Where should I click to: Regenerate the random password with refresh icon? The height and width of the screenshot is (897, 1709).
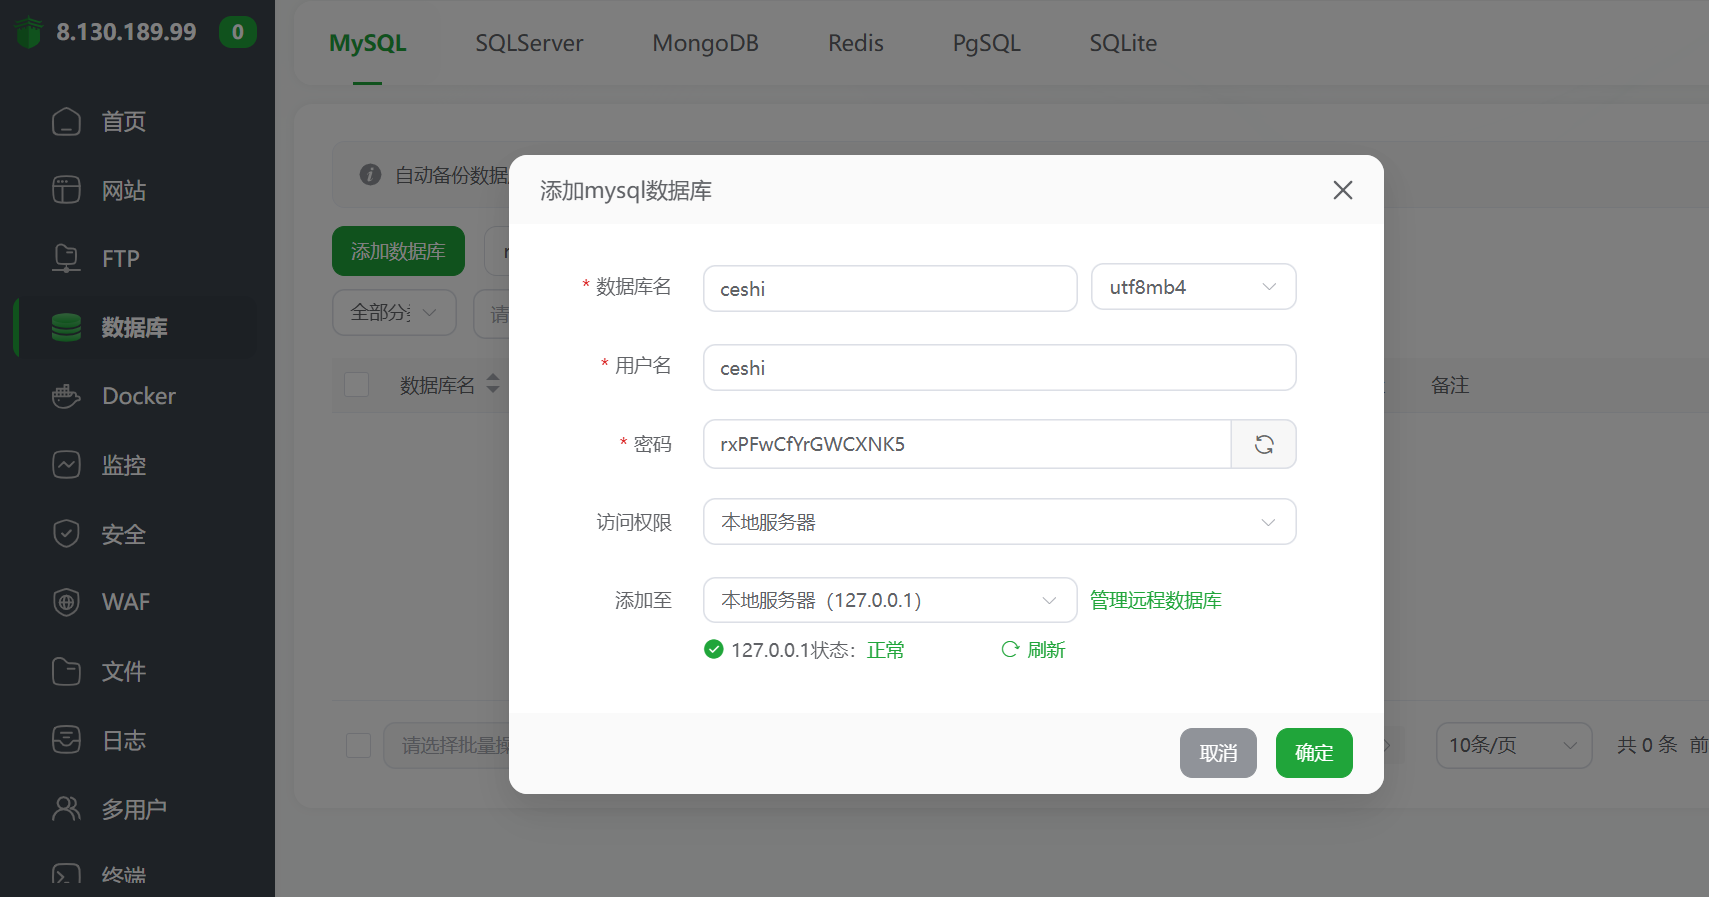coord(1264,444)
